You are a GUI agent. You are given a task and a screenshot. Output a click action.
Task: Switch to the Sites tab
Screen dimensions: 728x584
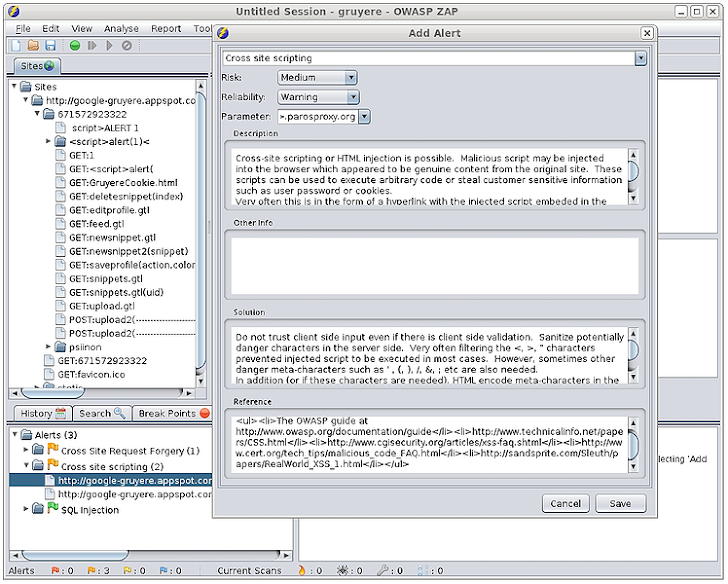(37, 66)
